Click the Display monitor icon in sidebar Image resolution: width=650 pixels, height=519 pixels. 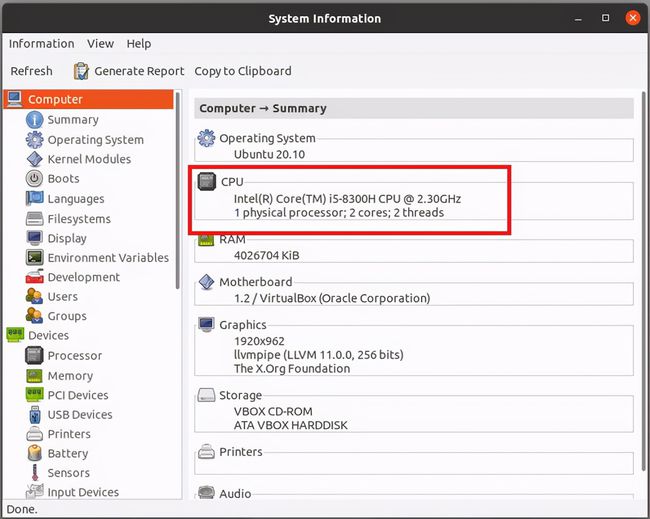click(x=34, y=238)
